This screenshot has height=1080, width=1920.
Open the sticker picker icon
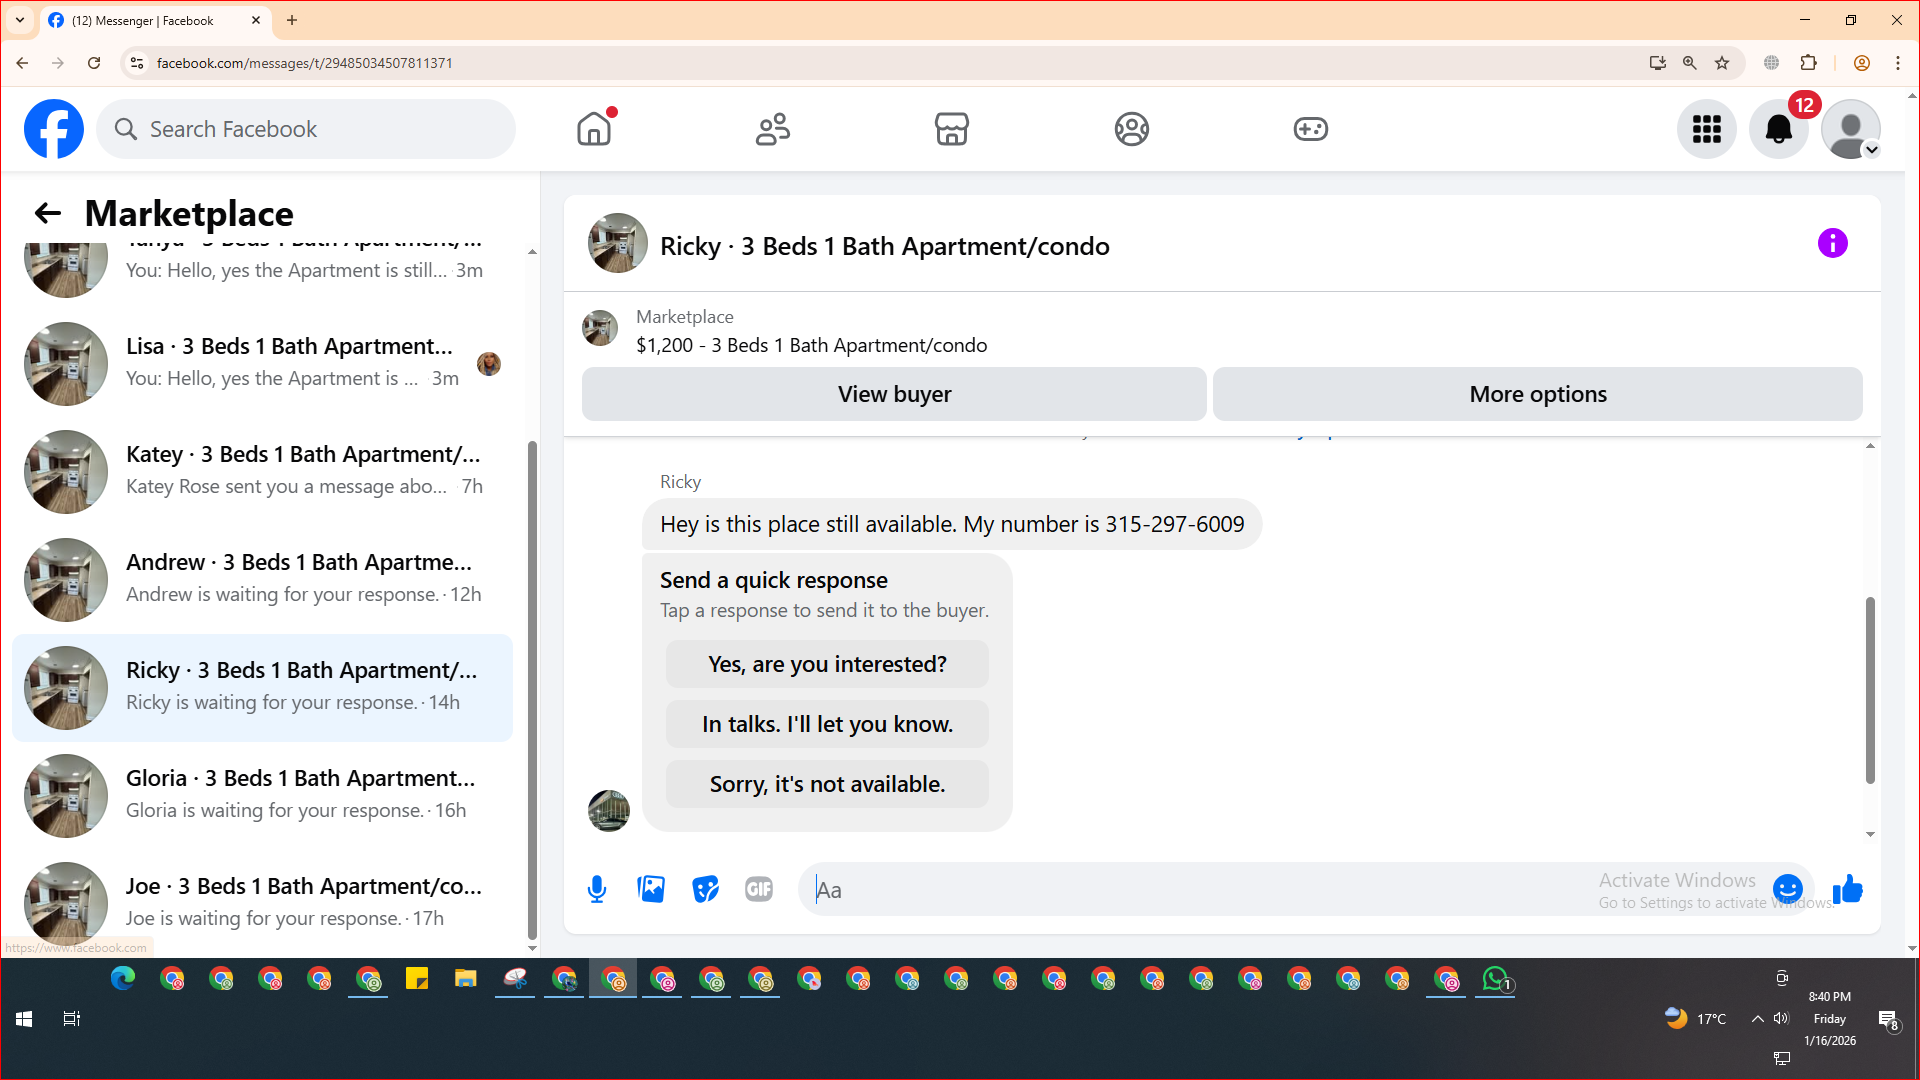coord(705,889)
